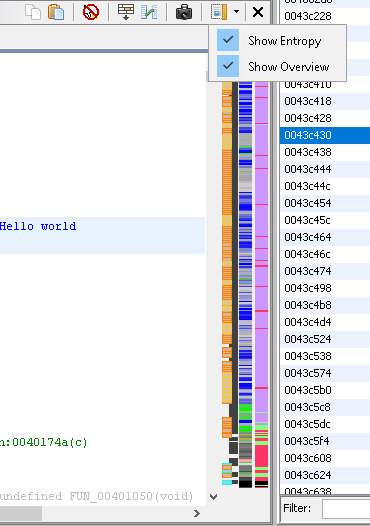Select address row 0043c5dc
The height and width of the screenshot is (526, 370).
325,424
